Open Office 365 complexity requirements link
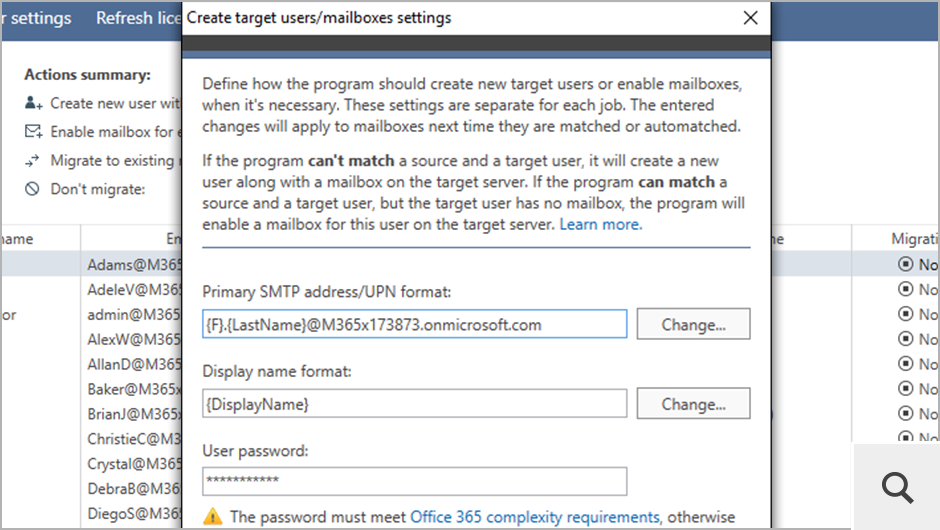940x530 pixels. pos(535,517)
